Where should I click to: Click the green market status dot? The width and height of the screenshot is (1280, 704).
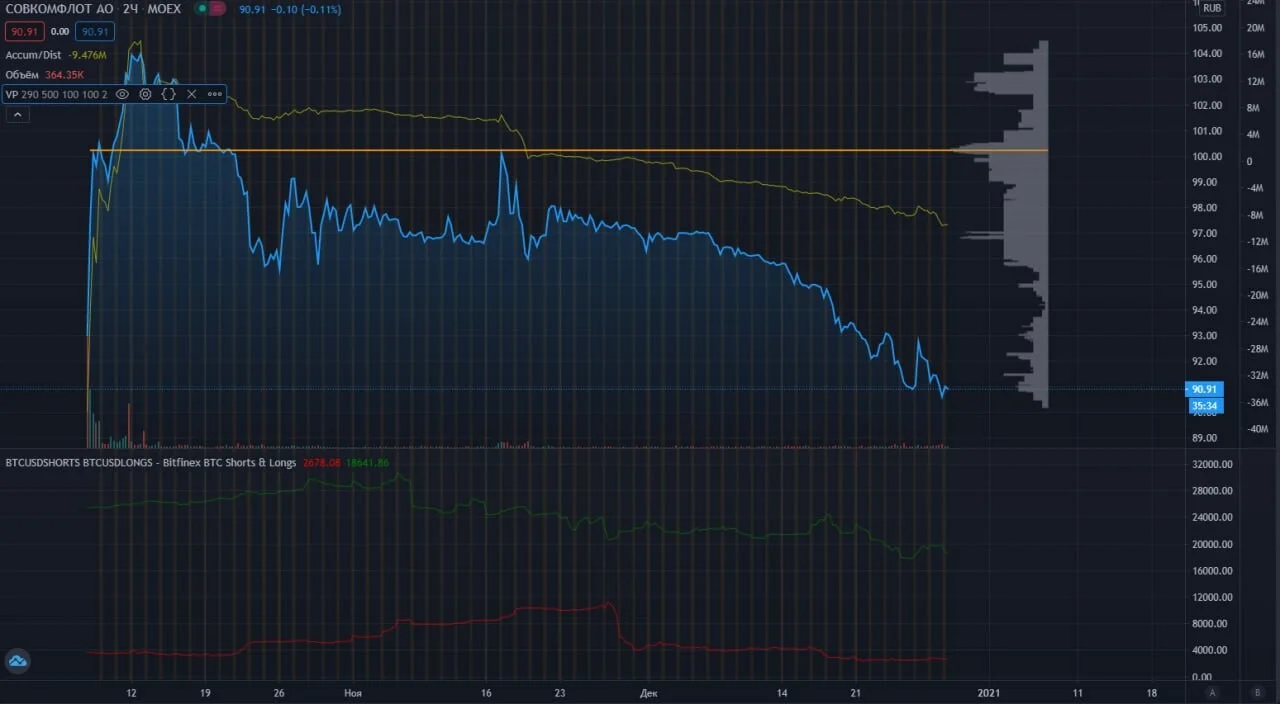point(203,9)
